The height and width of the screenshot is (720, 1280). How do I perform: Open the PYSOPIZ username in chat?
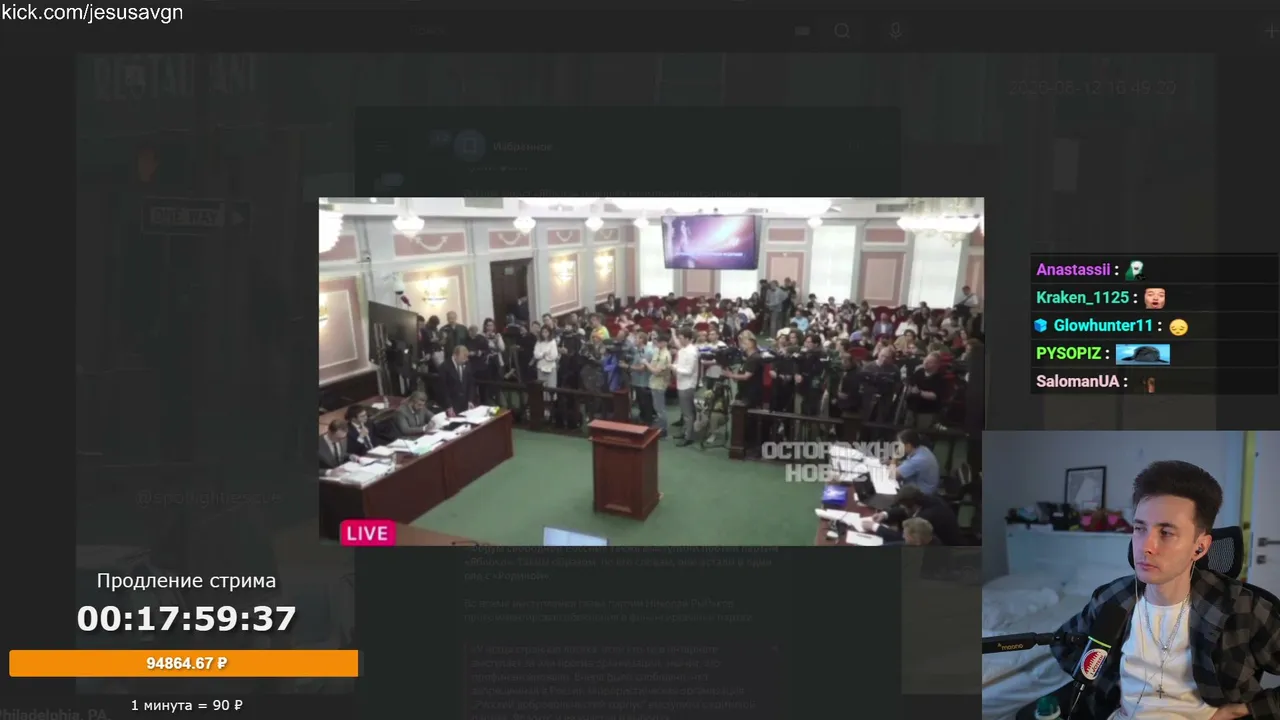click(x=1068, y=354)
